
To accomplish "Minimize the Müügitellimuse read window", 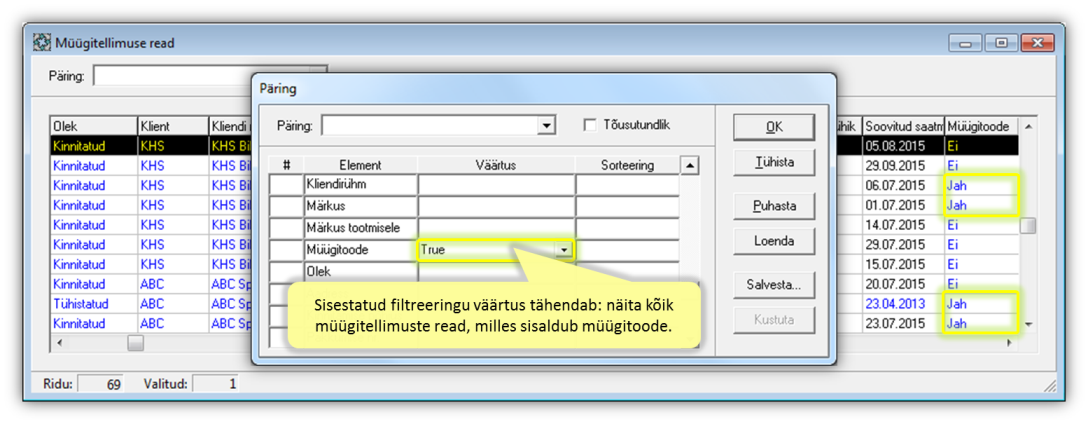I will pyautogui.click(x=965, y=43).
